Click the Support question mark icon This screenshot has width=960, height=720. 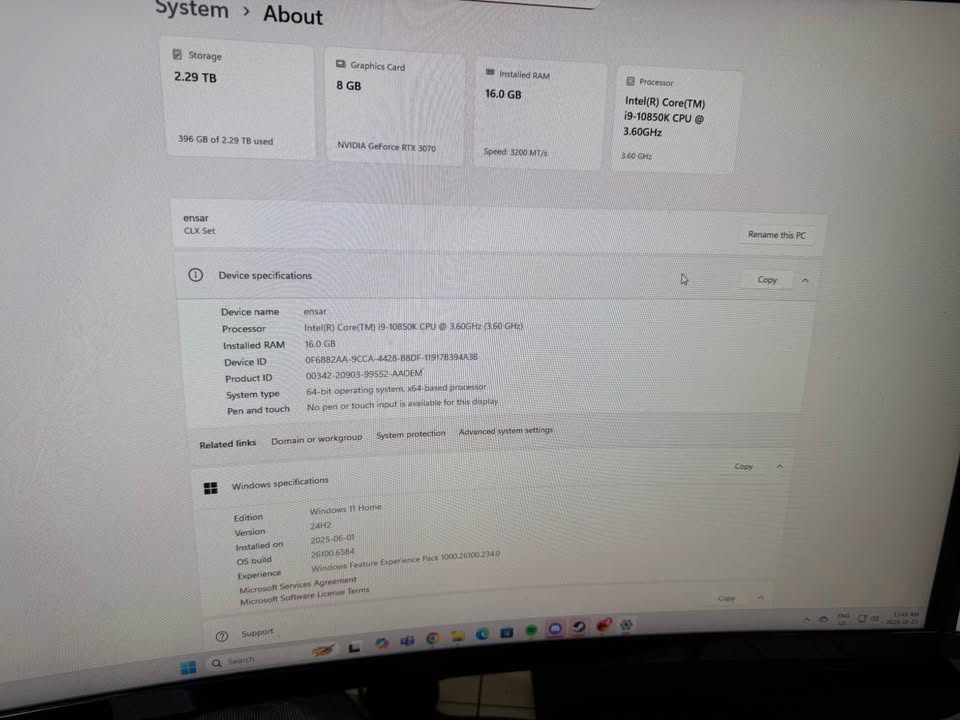click(x=222, y=637)
